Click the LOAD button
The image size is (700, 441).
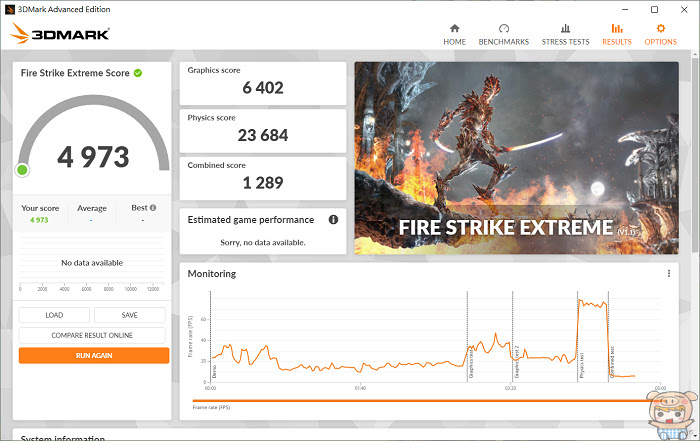coord(54,315)
